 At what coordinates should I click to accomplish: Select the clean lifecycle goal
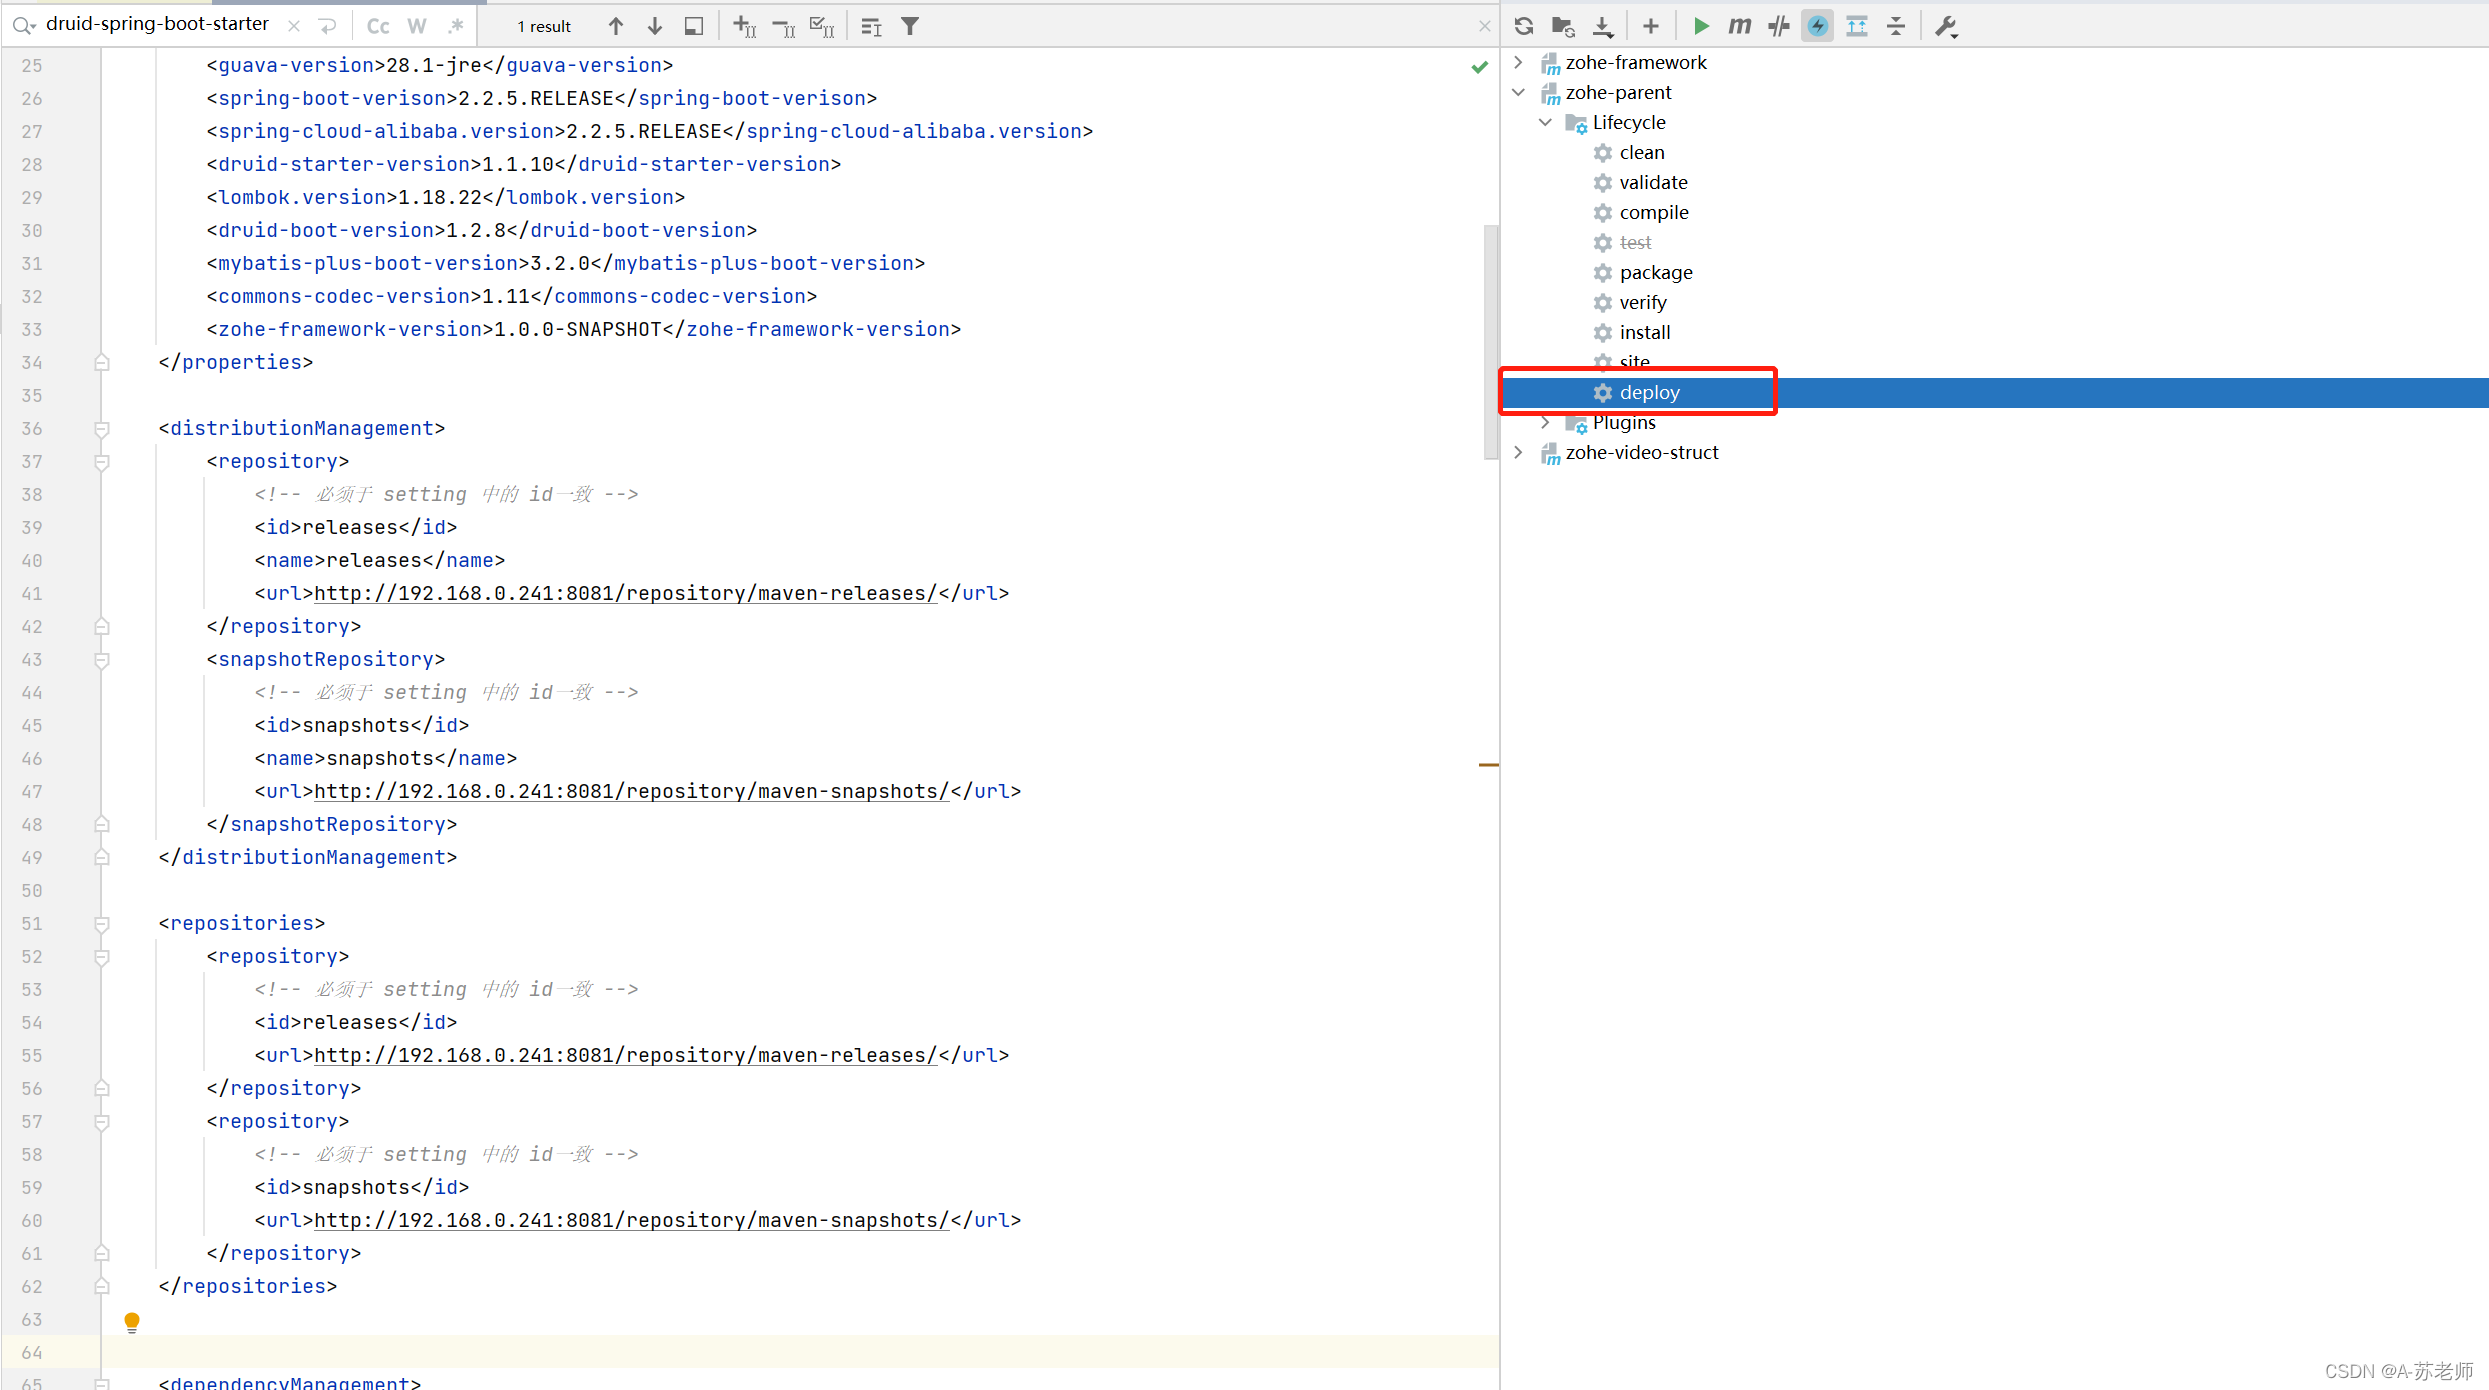[1642, 152]
